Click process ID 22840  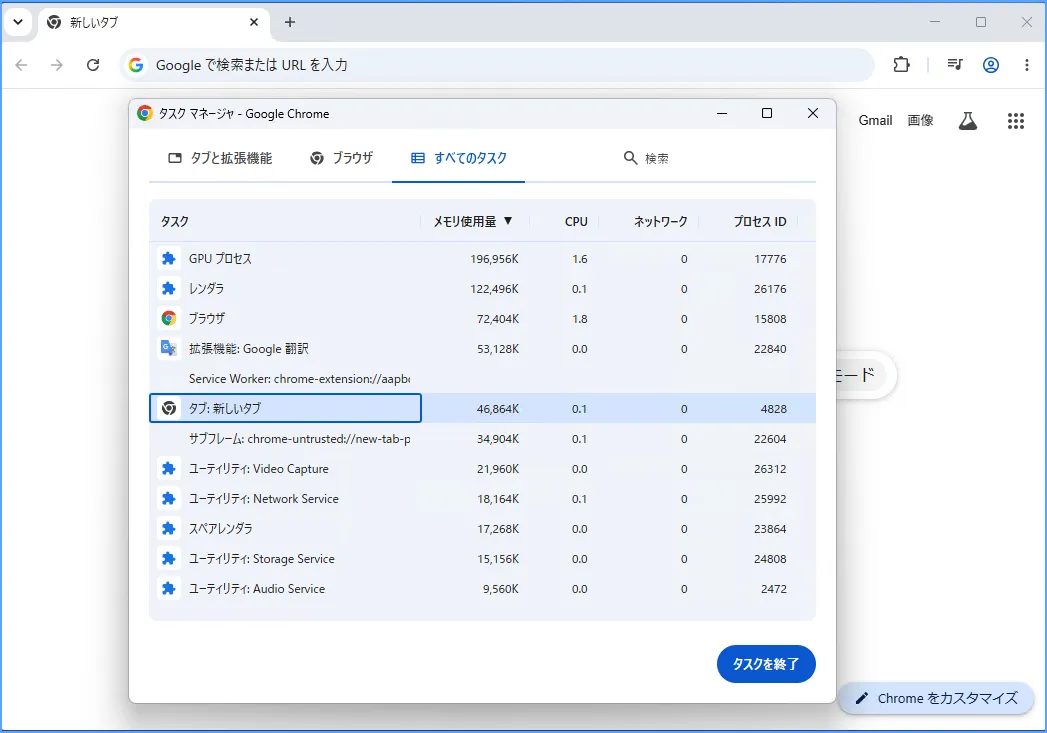[770, 349]
